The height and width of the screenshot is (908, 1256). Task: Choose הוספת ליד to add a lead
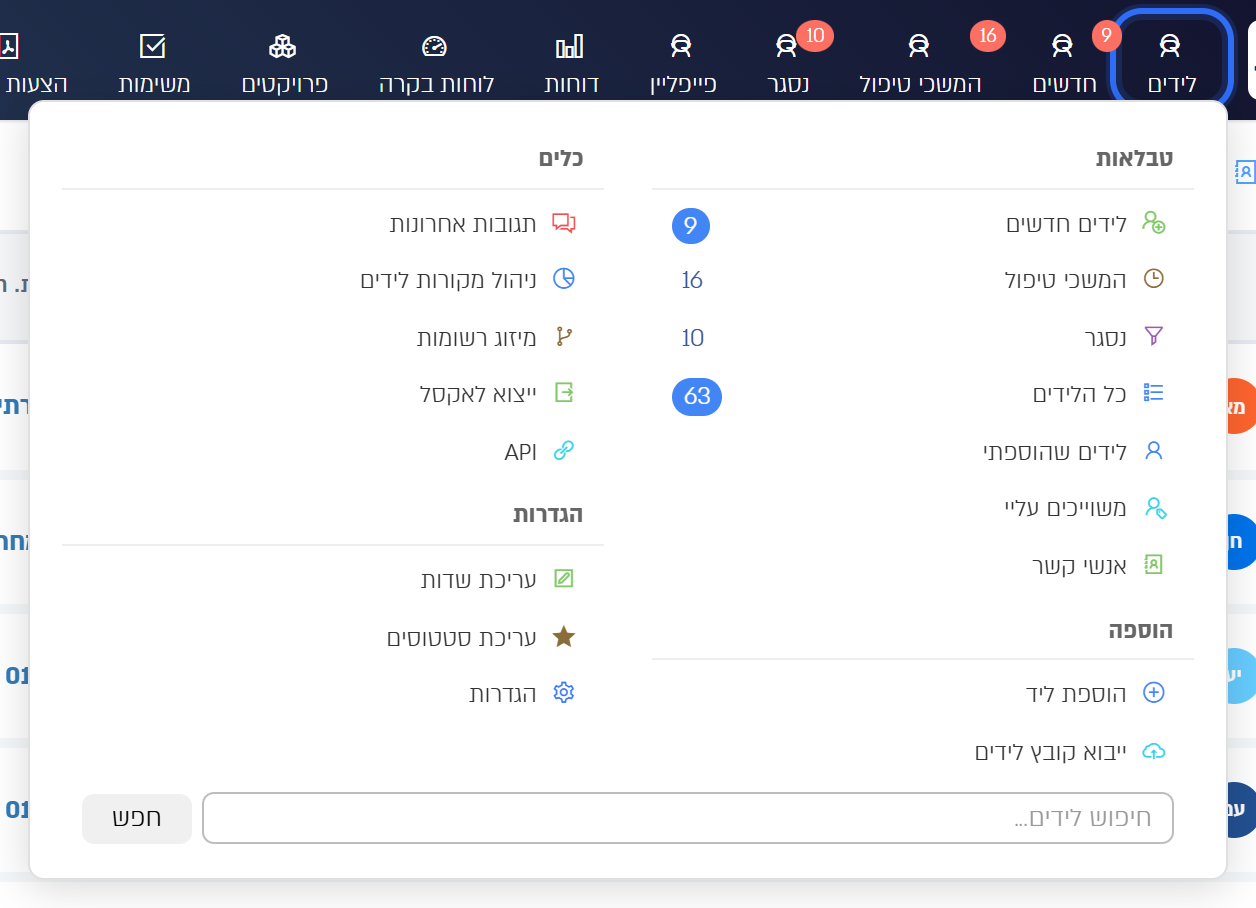pyautogui.click(x=1076, y=693)
